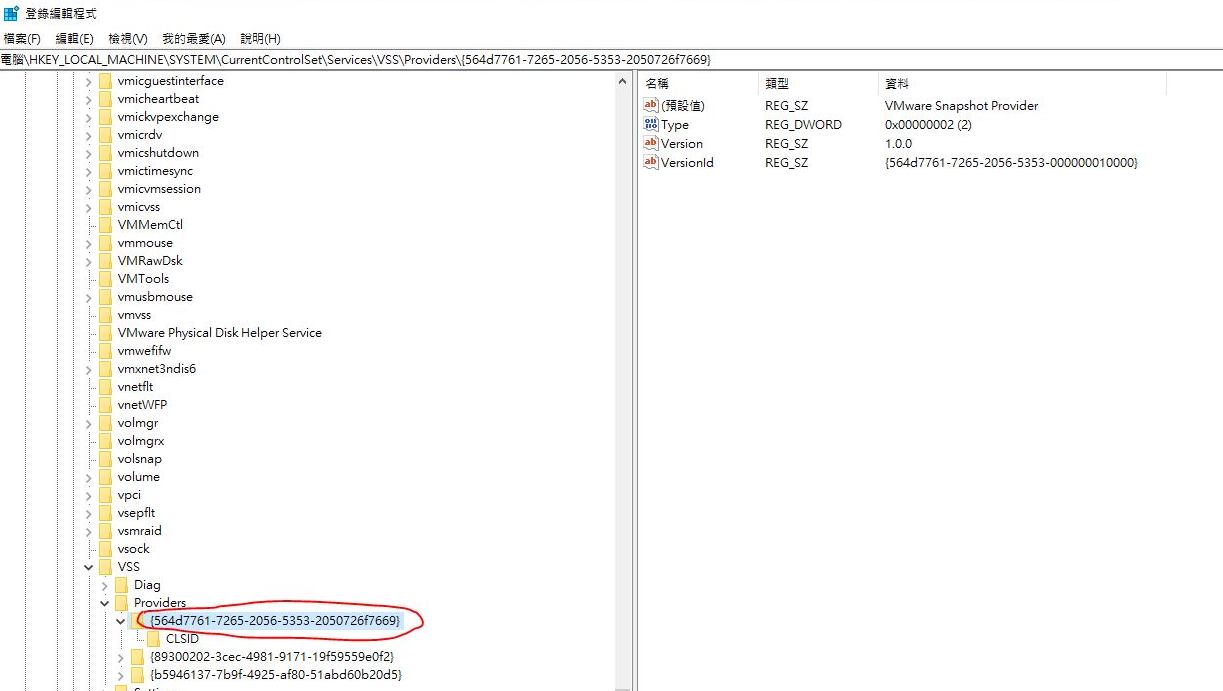Click the string value icon beside (預設值)
The height and width of the screenshot is (691, 1223).
pos(650,104)
